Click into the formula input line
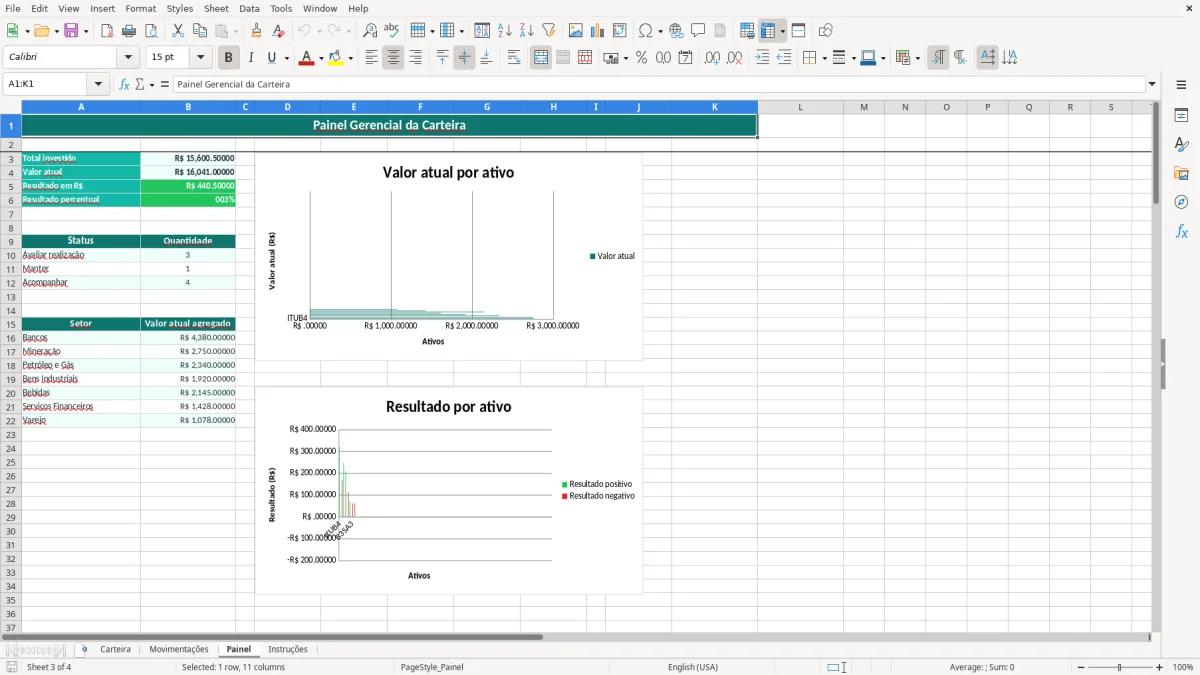 coord(659,85)
